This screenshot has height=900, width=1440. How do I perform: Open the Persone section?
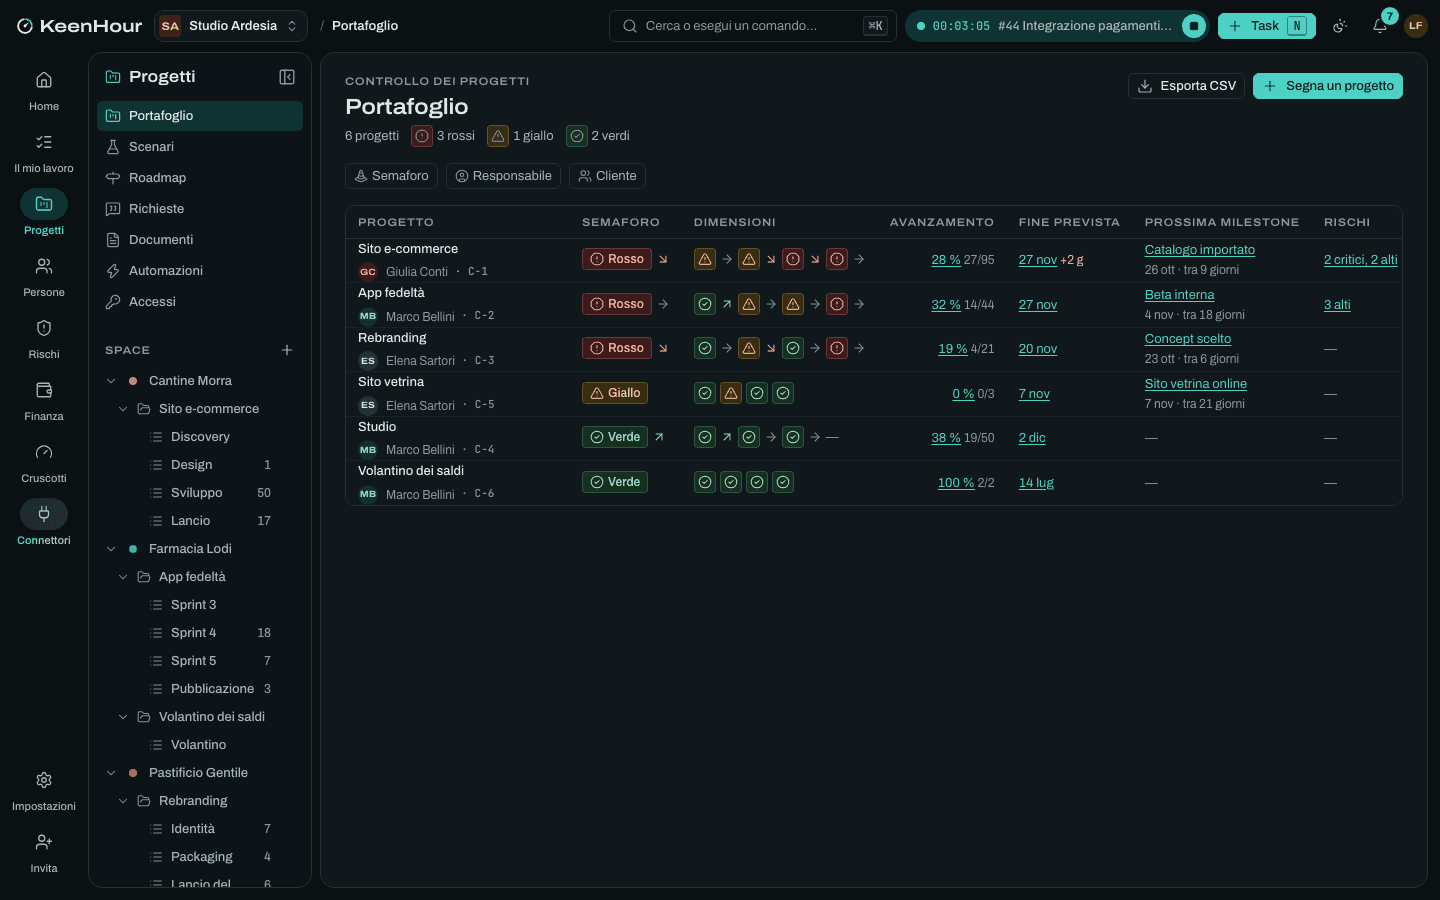pos(44,276)
